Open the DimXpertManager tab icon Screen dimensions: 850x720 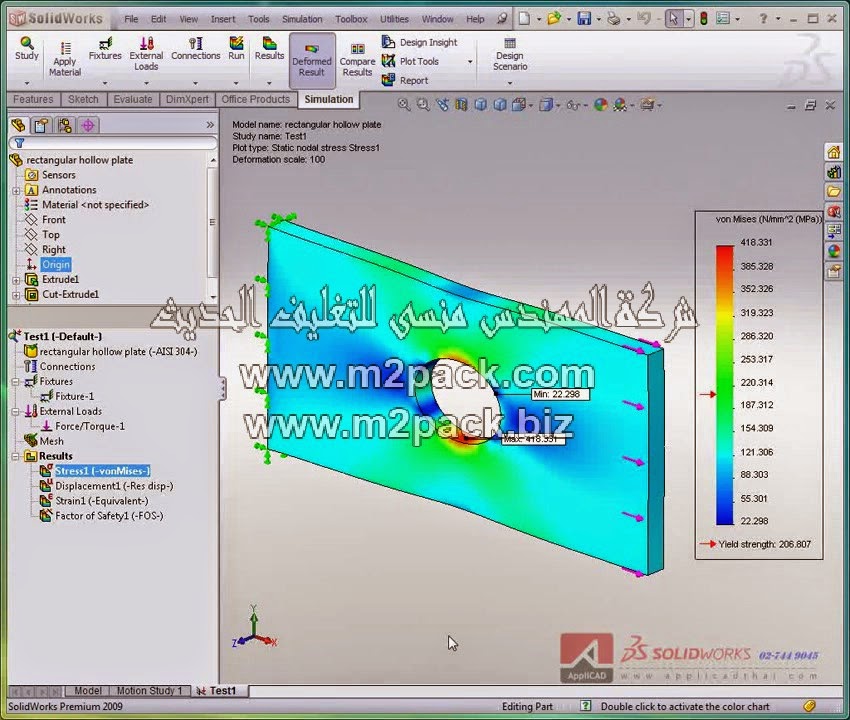coord(88,126)
